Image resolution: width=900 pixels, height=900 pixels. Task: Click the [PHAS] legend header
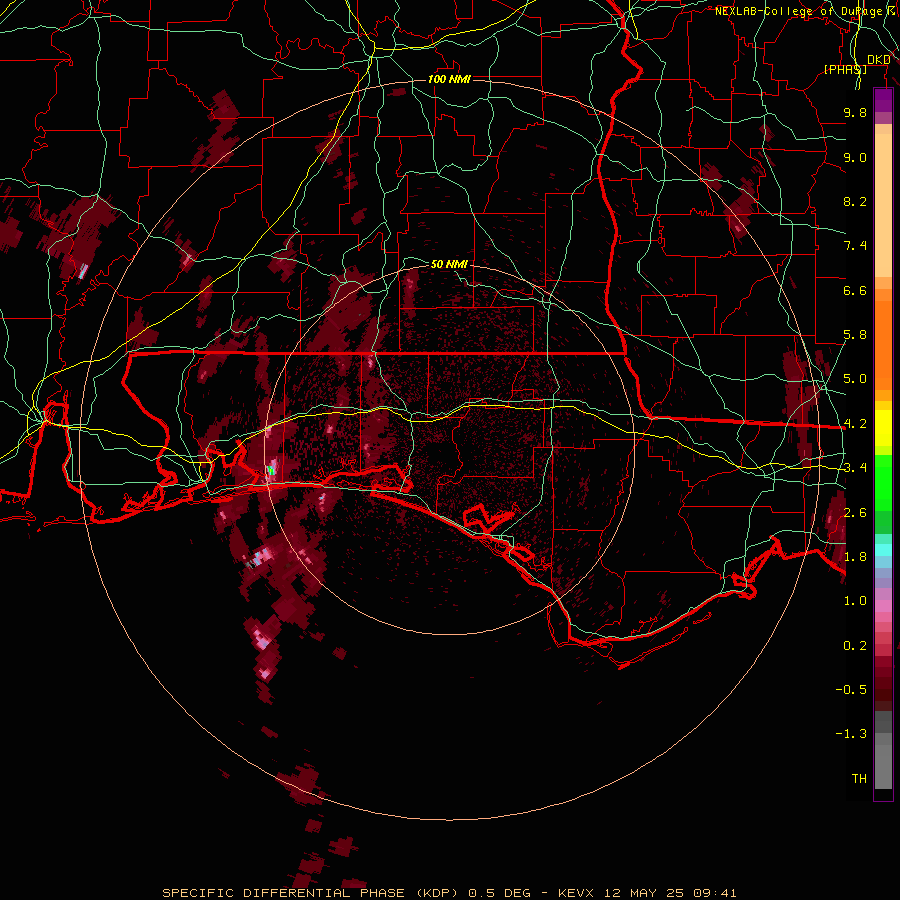click(845, 69)
